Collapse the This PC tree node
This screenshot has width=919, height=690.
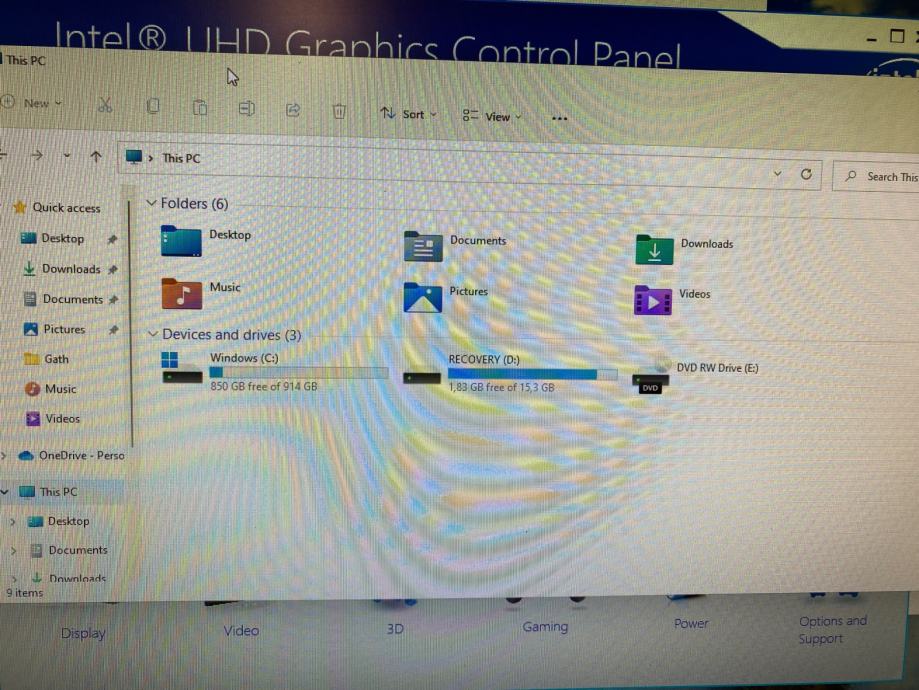5,492
